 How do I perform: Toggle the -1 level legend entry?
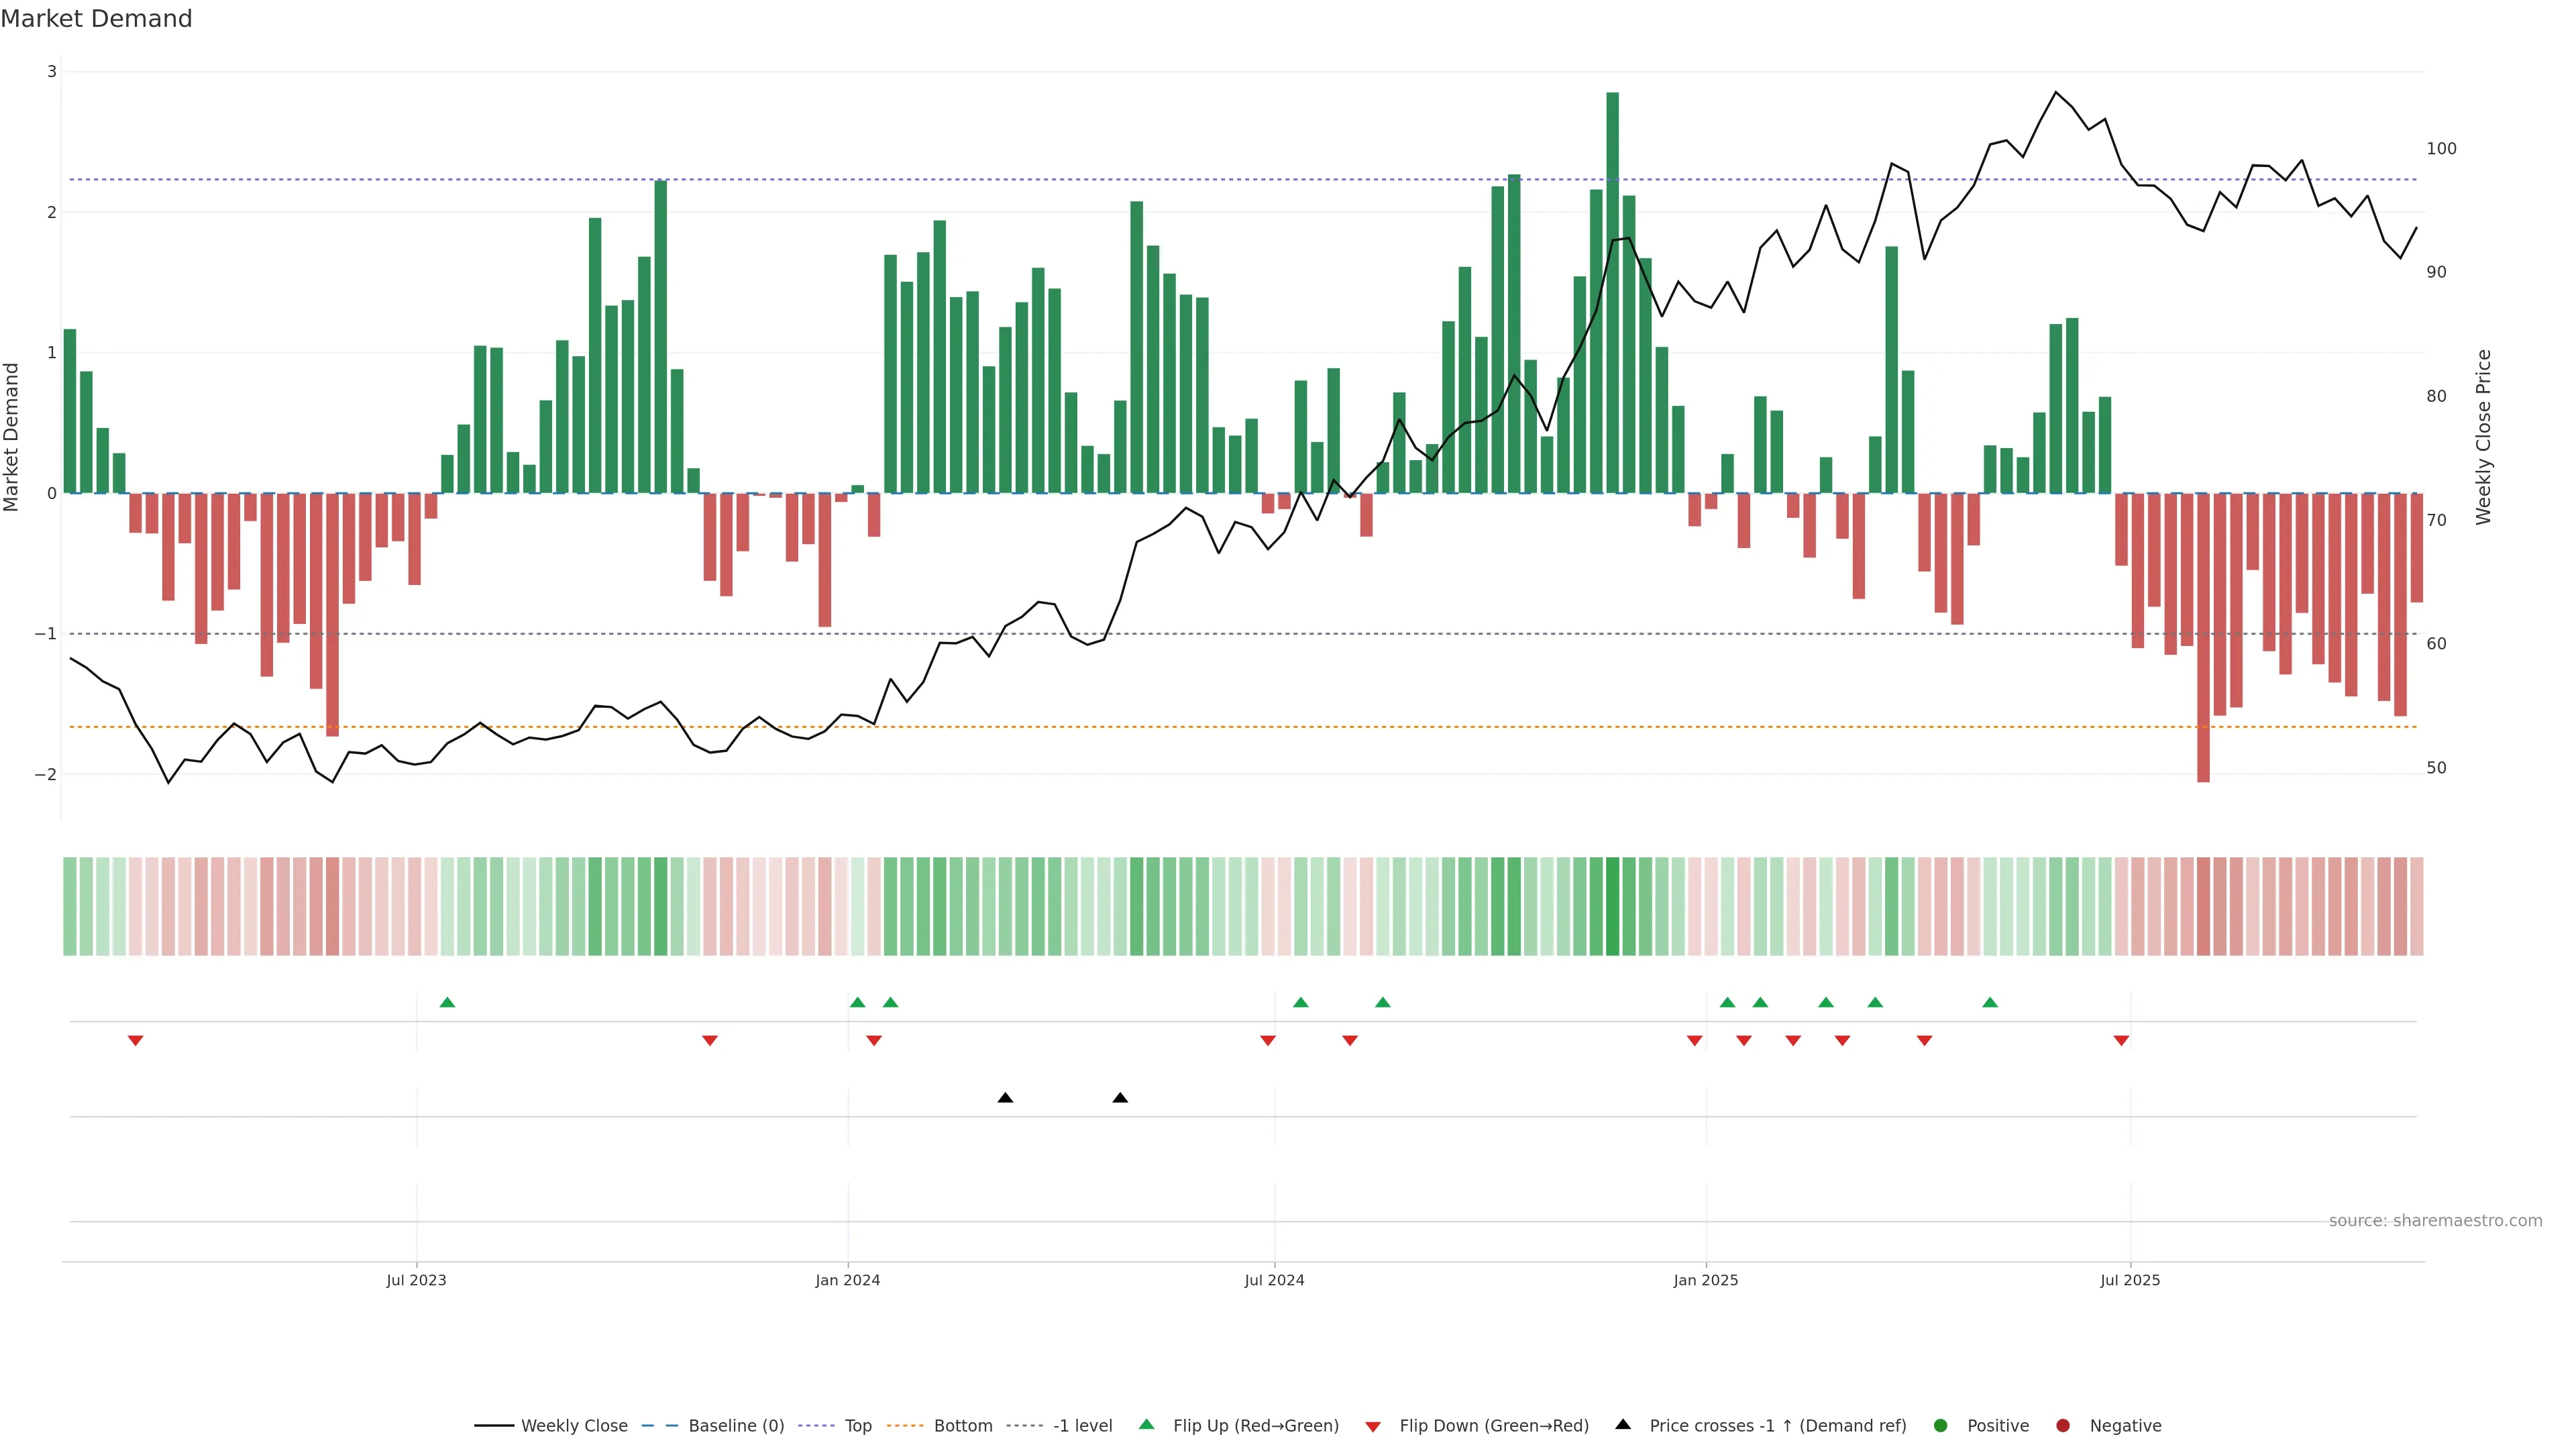click(x=1082, y=1425)
